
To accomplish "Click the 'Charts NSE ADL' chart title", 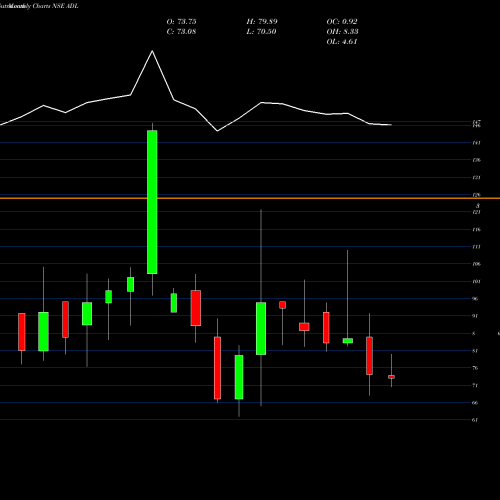I will point(56,6).
